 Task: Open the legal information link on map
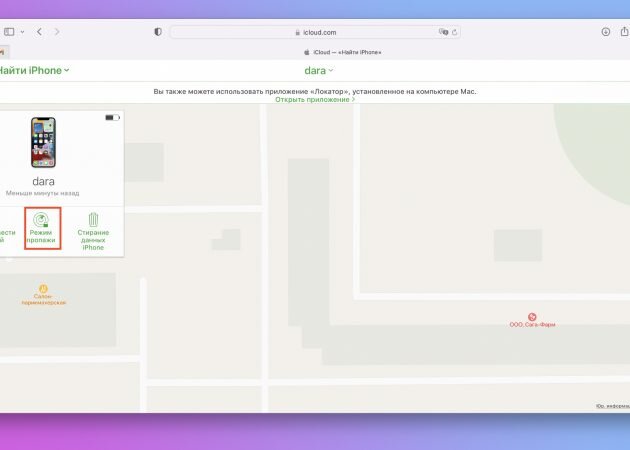[x=613, y=406]
